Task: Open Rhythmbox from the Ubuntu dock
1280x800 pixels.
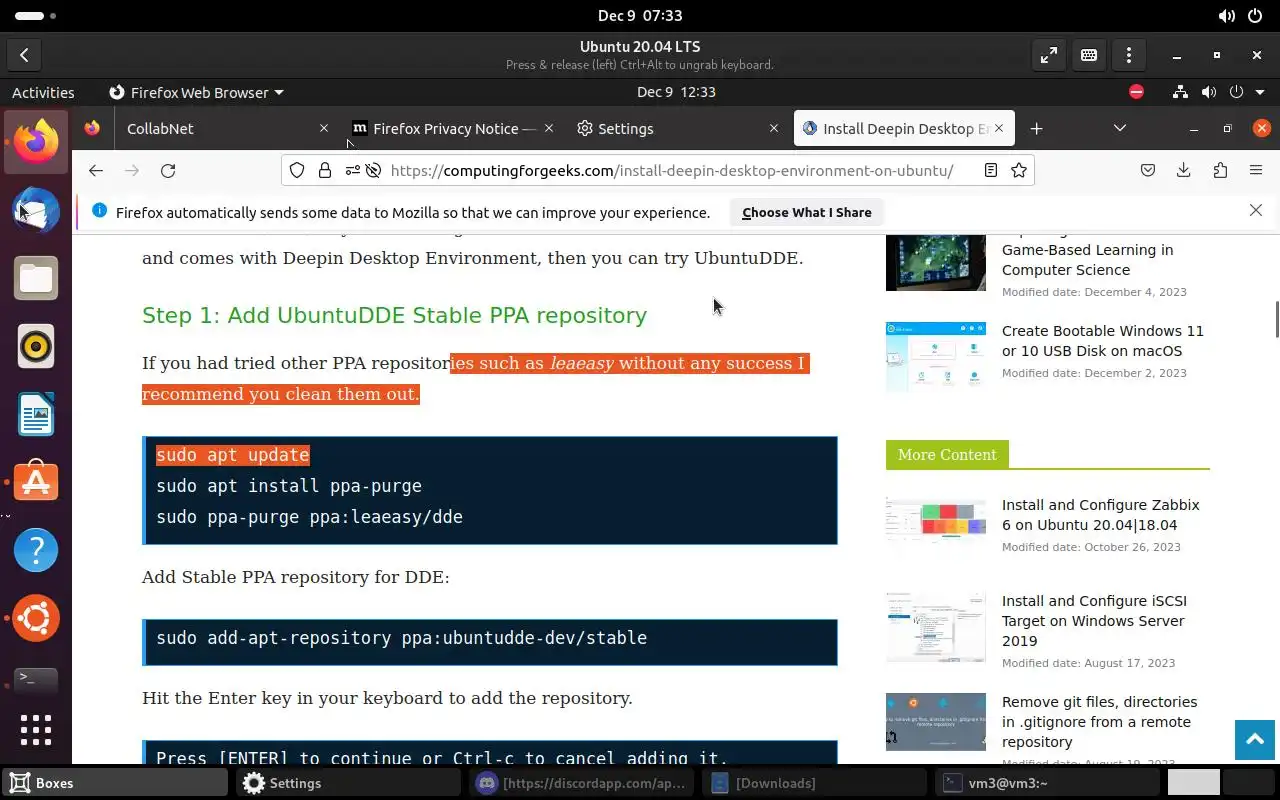Action: coord(36,346)
